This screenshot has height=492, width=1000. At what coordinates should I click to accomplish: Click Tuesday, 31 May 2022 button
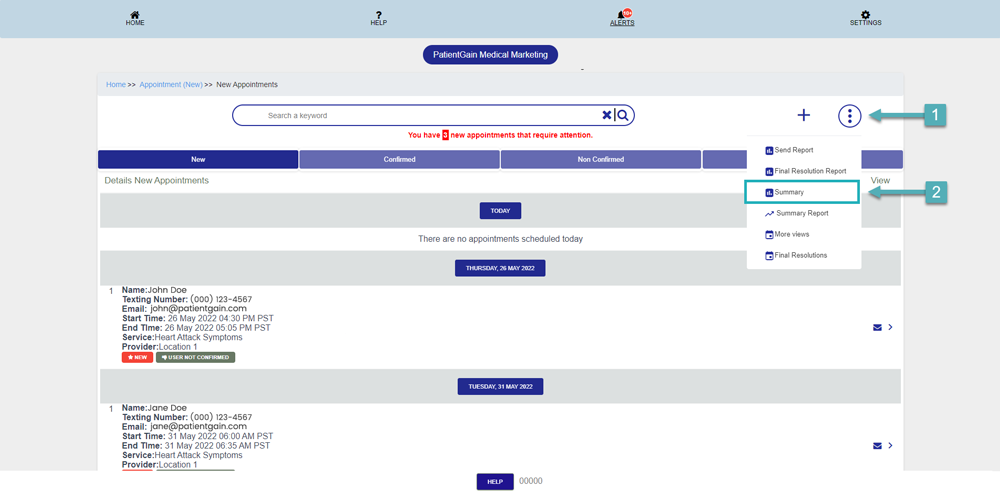click(500, 386)
